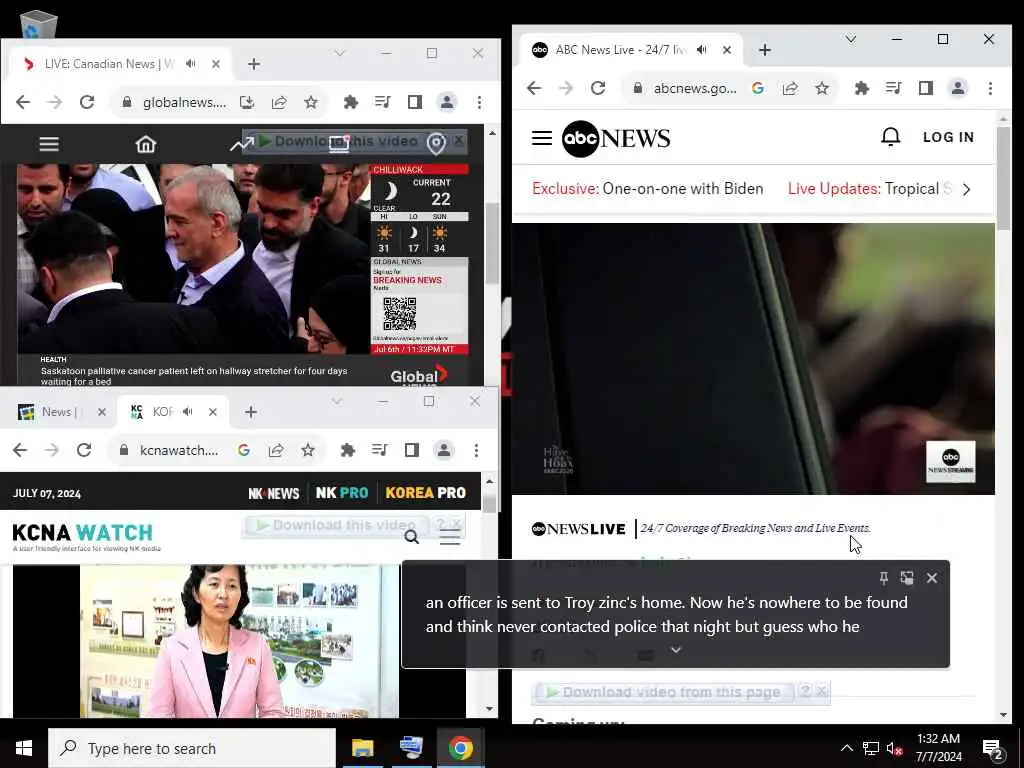This screenshot has width=1024, height=768.
Task: Mute the KCNA Watch tab
Action: click(188, 411)
